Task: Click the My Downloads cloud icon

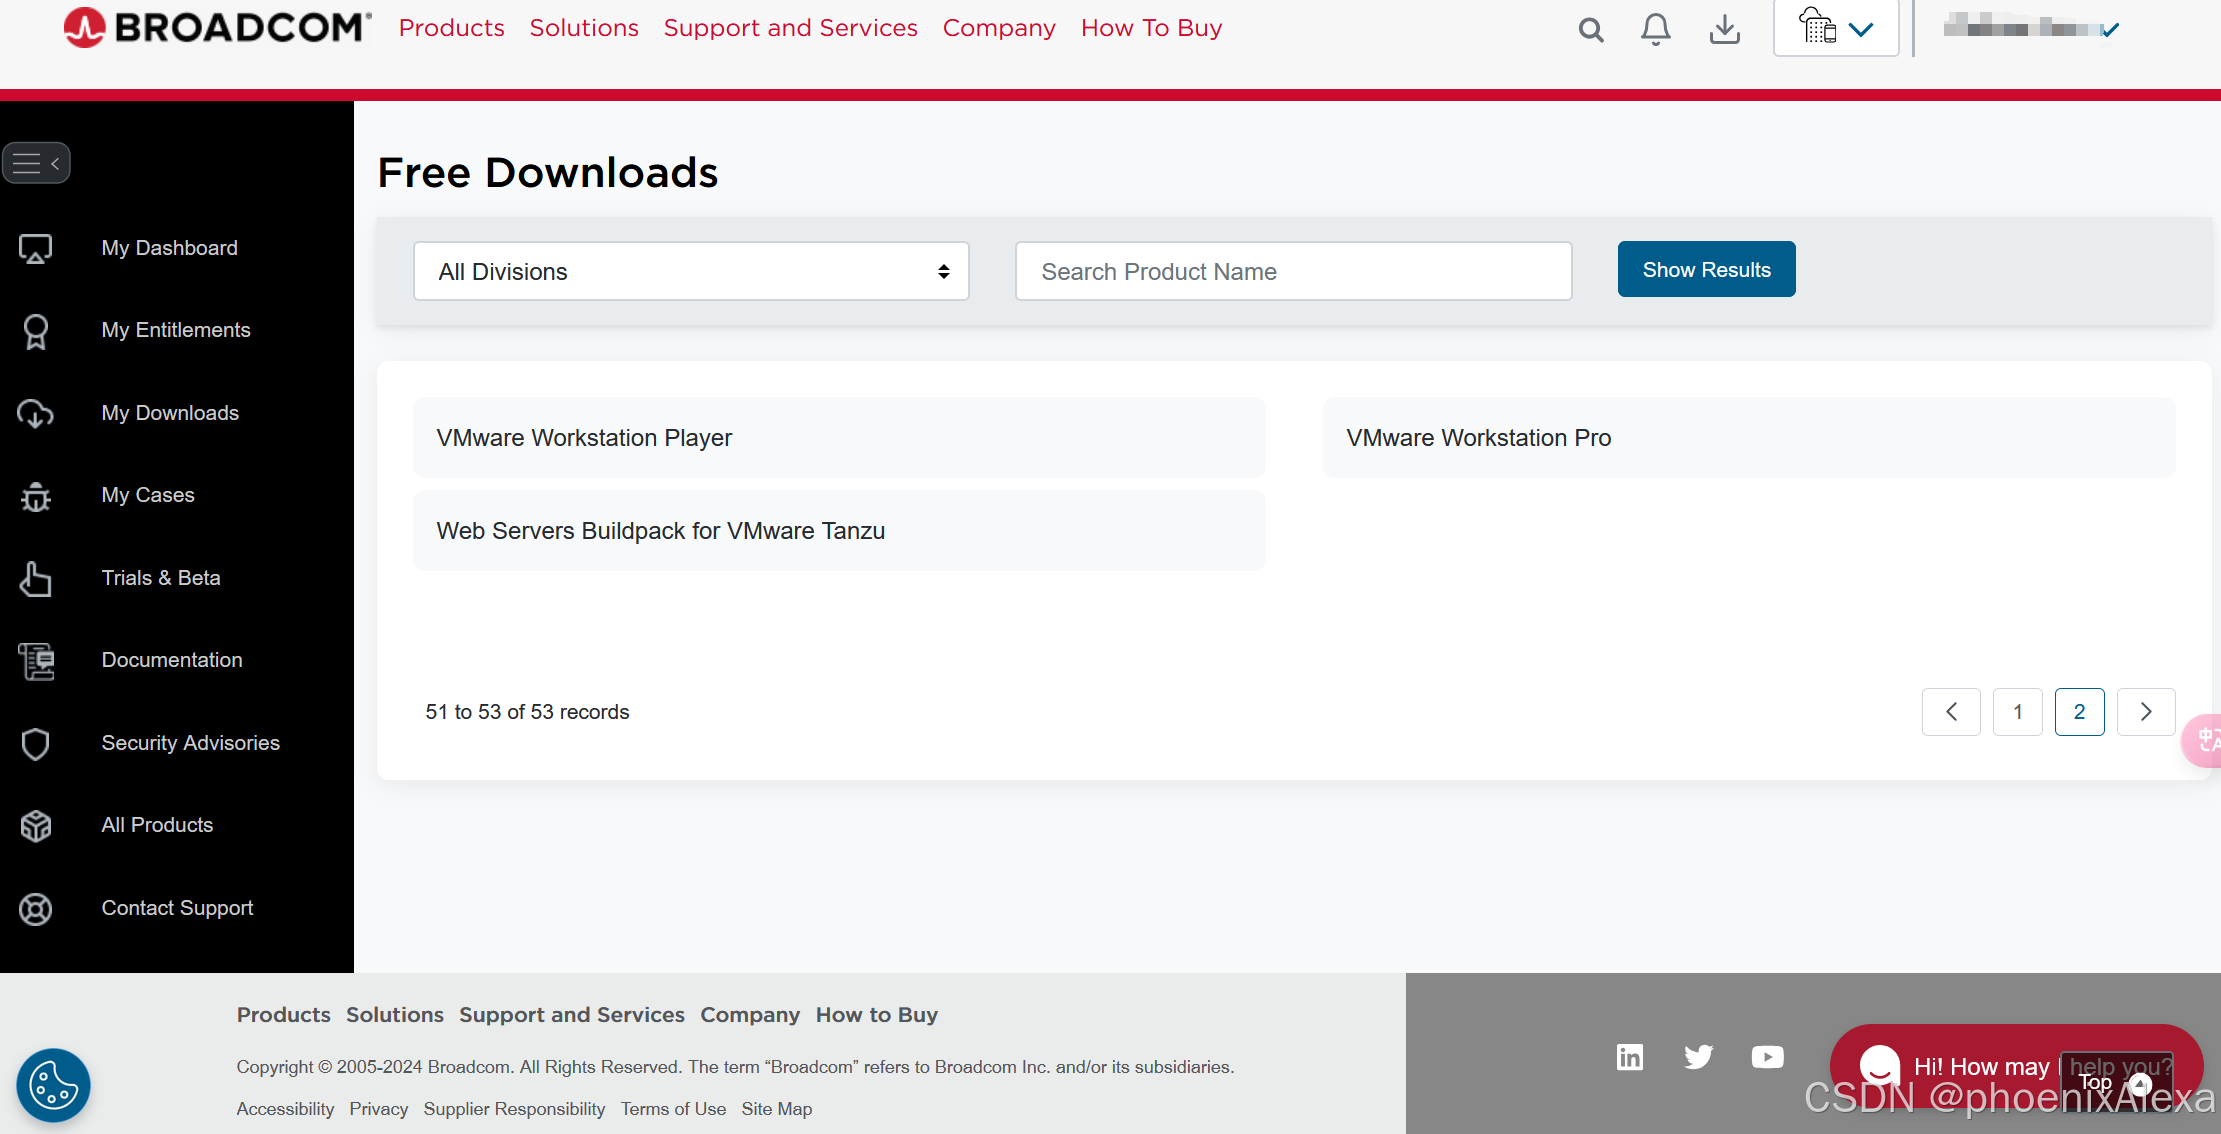Action: 36,413
